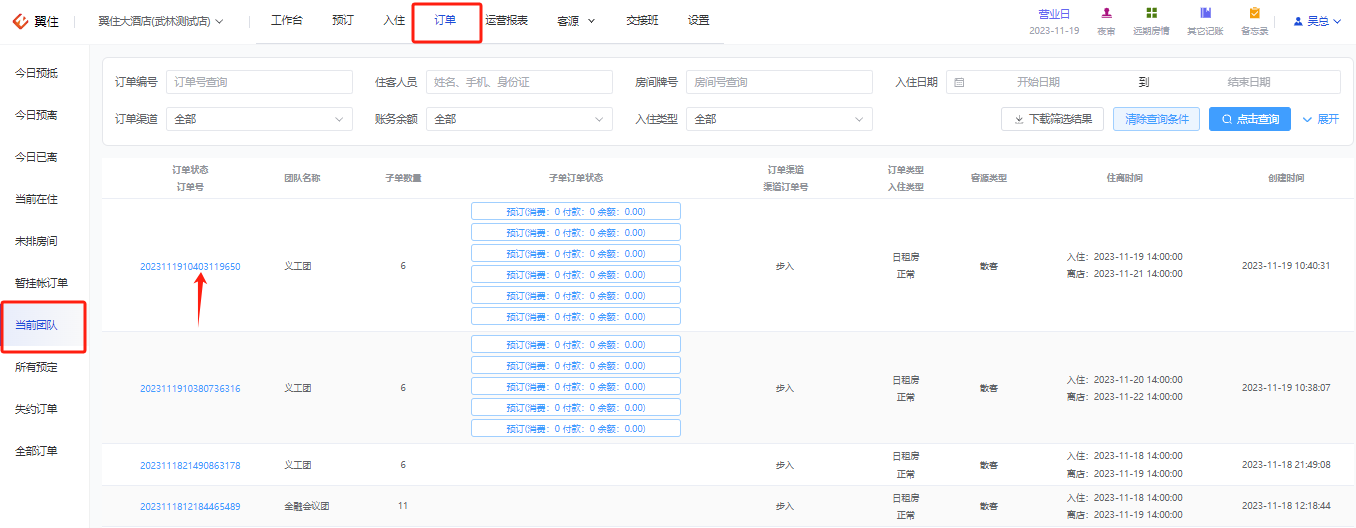The height and width of the screenshot is (528, 1356).
Task: Switch to the 工作台 tab
Action: click(x=287, y=21)
